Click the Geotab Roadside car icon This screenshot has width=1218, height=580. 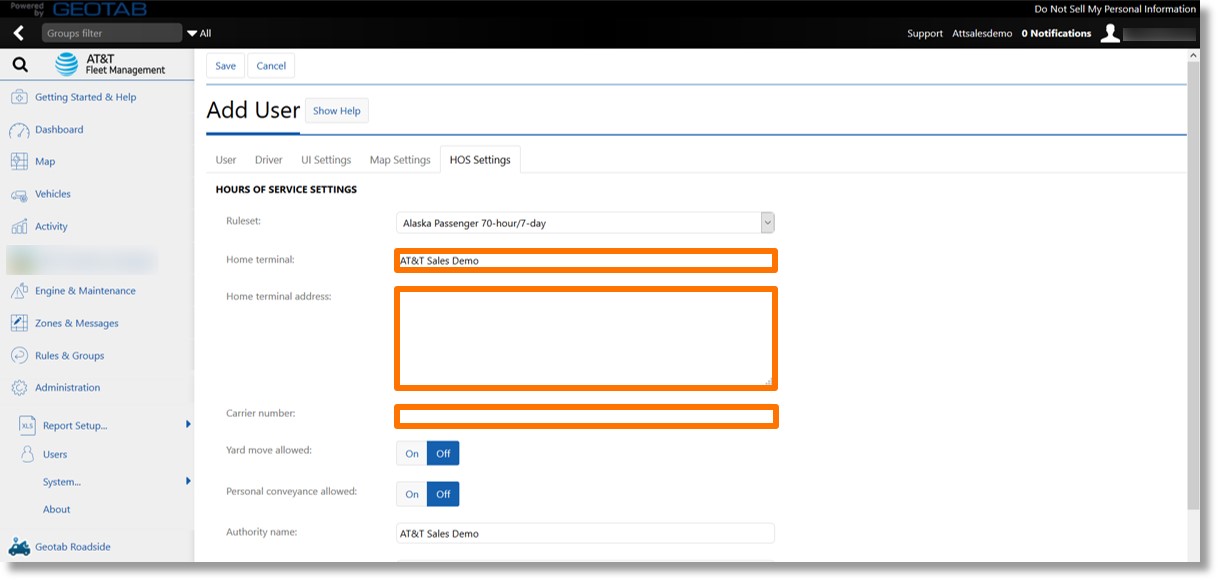tap(18, 547)
